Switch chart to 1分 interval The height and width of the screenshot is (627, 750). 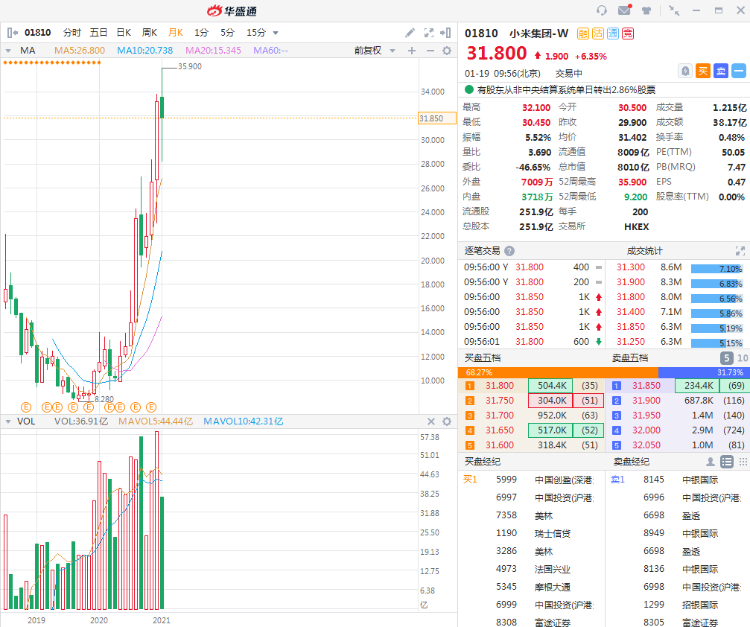pyautogui.click(x=201, y=33)
